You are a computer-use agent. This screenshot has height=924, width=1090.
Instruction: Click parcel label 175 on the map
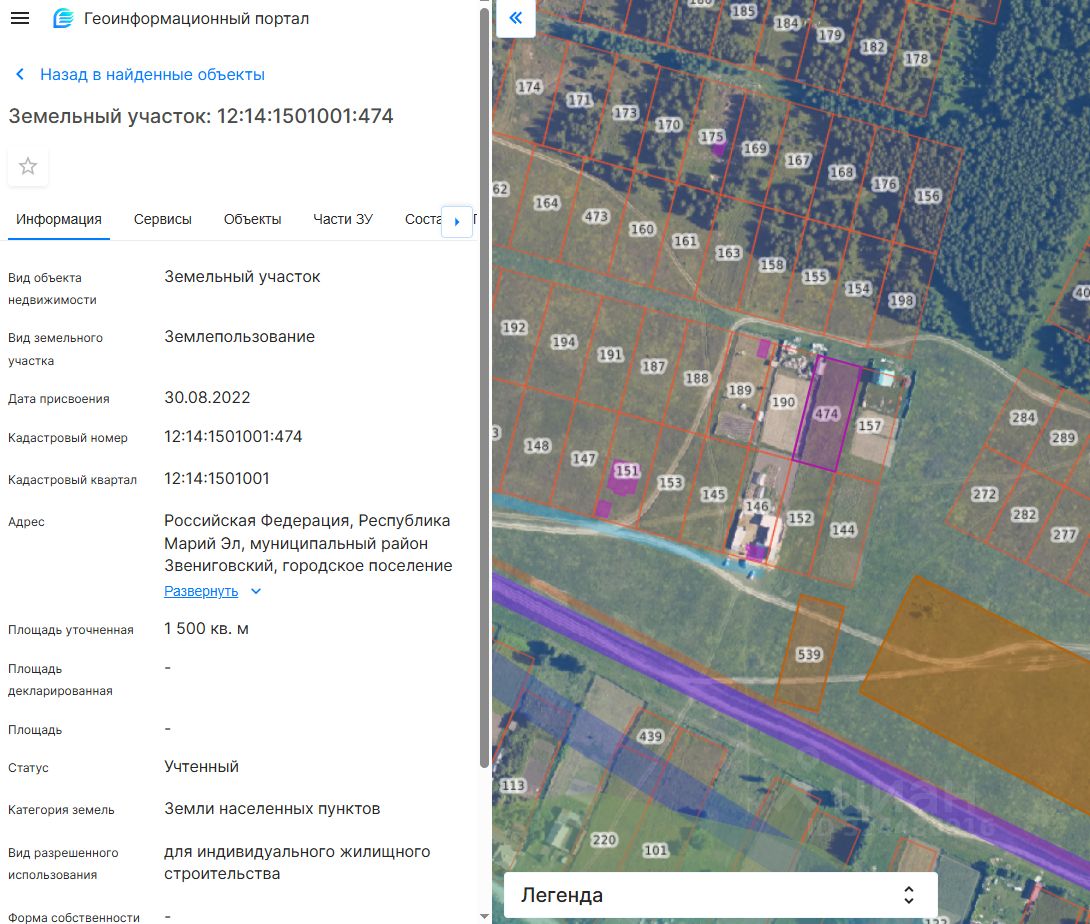click(x=712, y=136)
